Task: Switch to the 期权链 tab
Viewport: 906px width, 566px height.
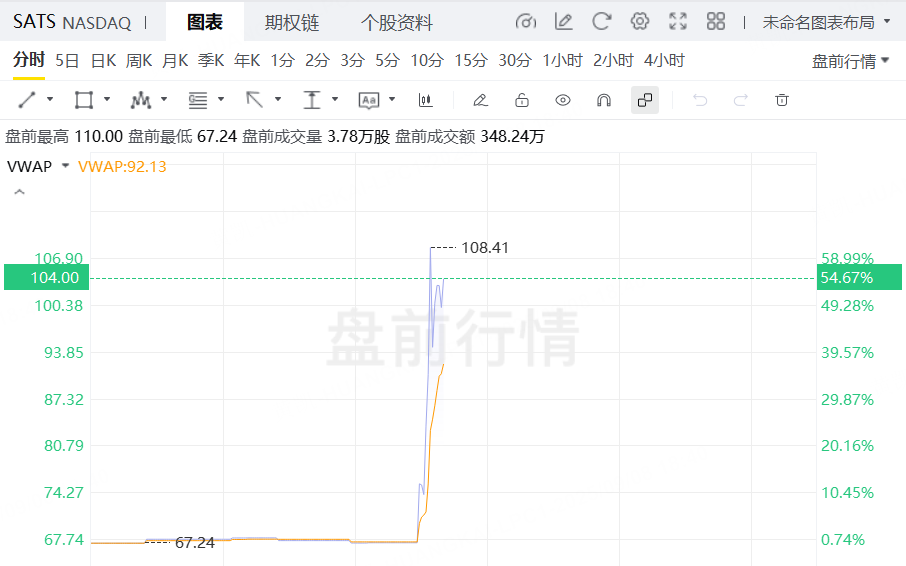Action: pyautogui.click(x=292, y=22)
